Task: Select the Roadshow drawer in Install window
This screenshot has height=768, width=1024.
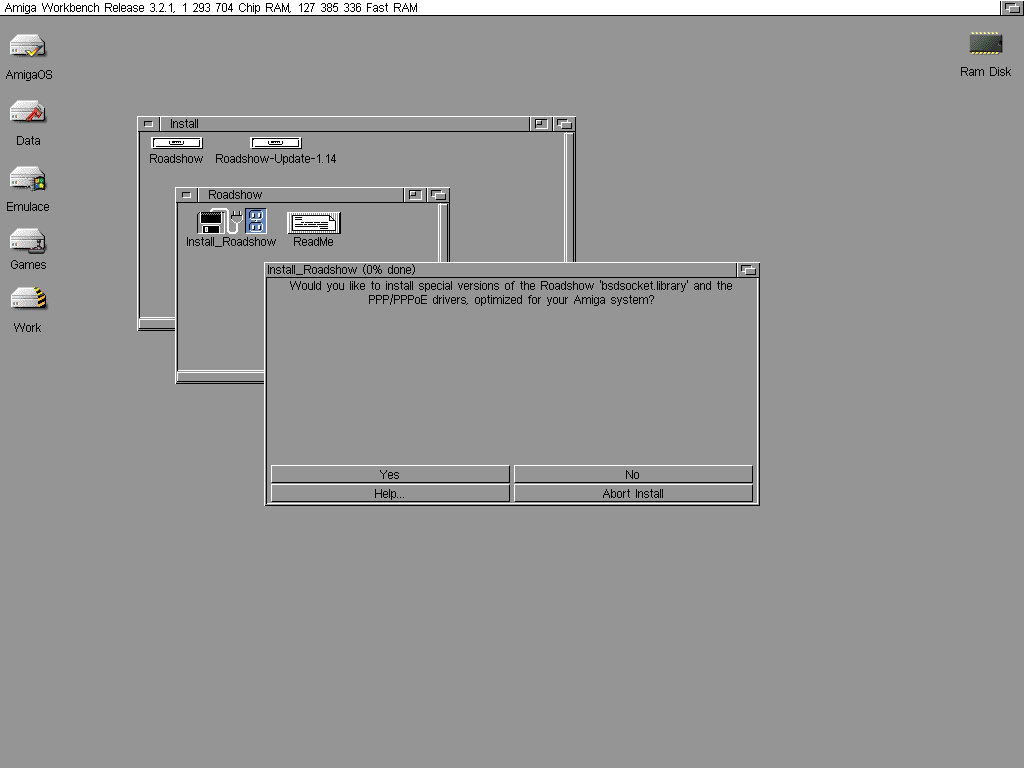Action: (176, 143)
